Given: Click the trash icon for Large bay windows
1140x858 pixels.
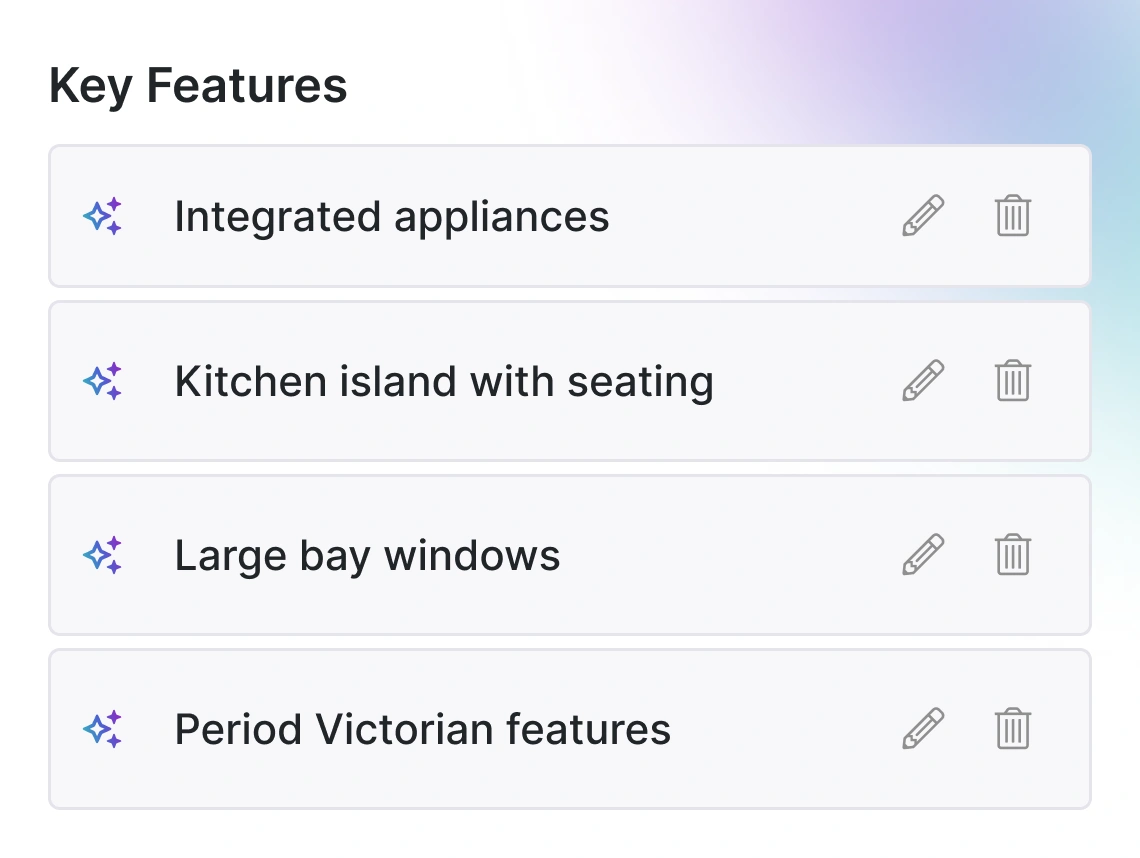Looking at the screenshot, I should pos(1013,554).
